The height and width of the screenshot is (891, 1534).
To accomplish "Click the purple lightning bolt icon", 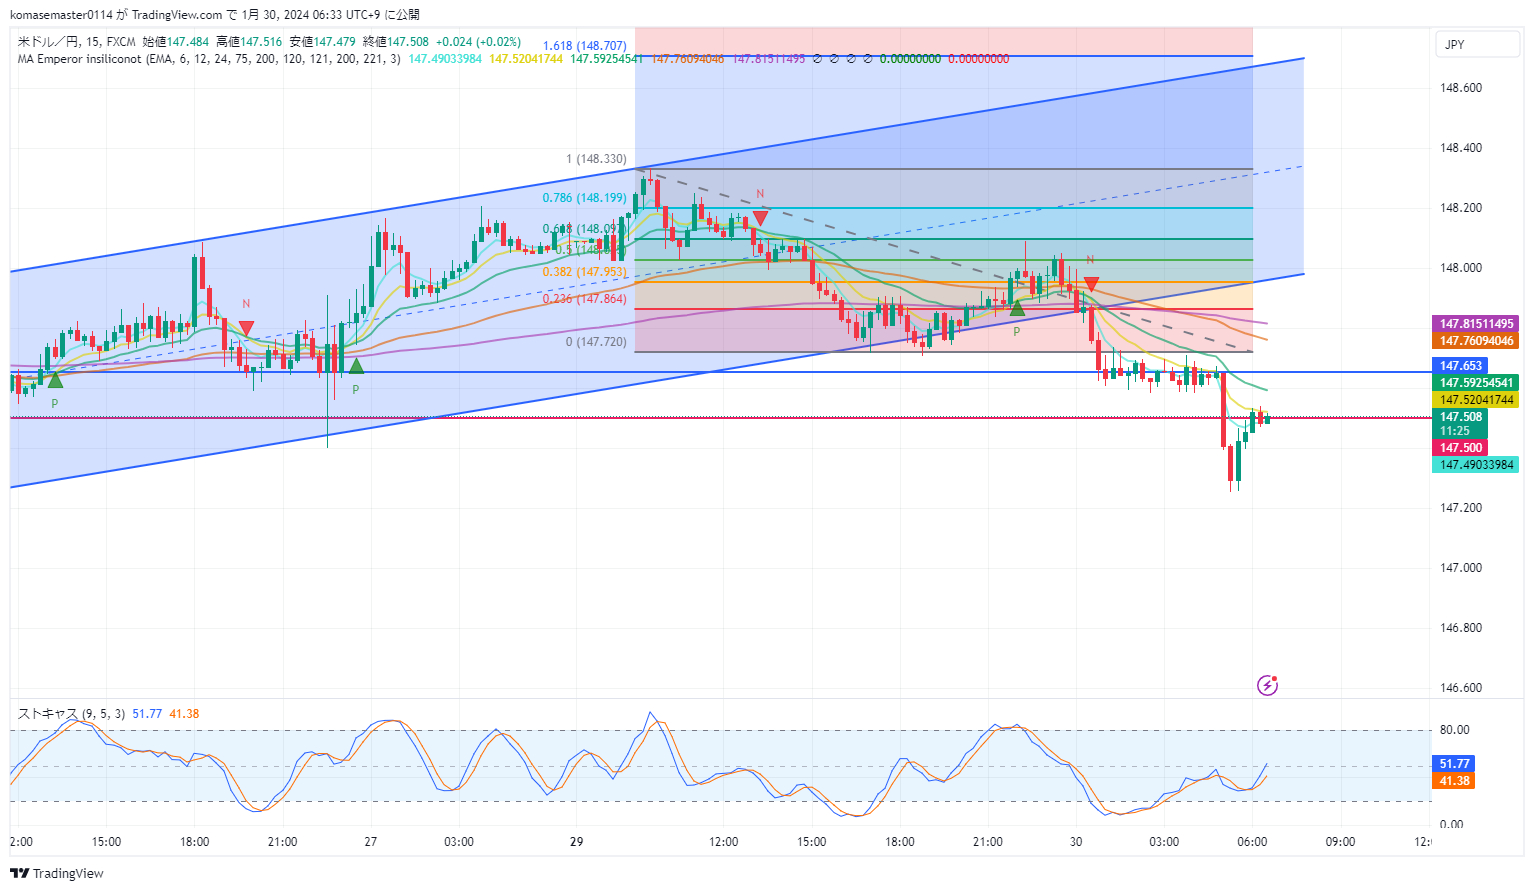I will coord(1267,685).
